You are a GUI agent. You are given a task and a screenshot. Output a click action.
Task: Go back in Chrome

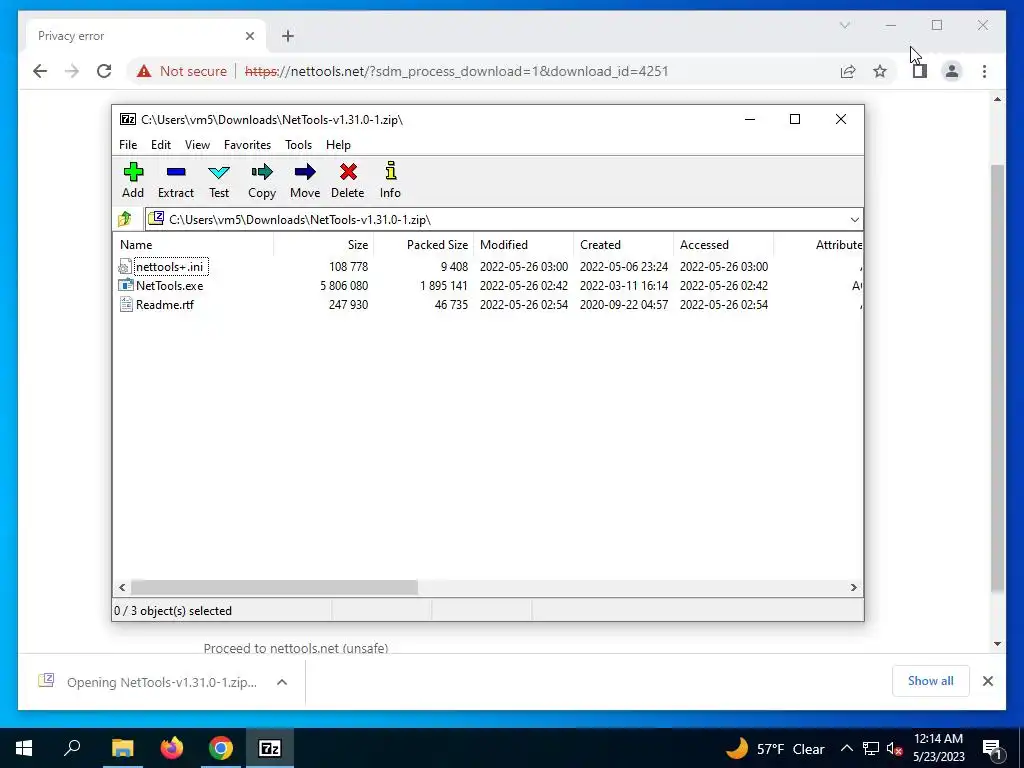[x=40, y=71]
